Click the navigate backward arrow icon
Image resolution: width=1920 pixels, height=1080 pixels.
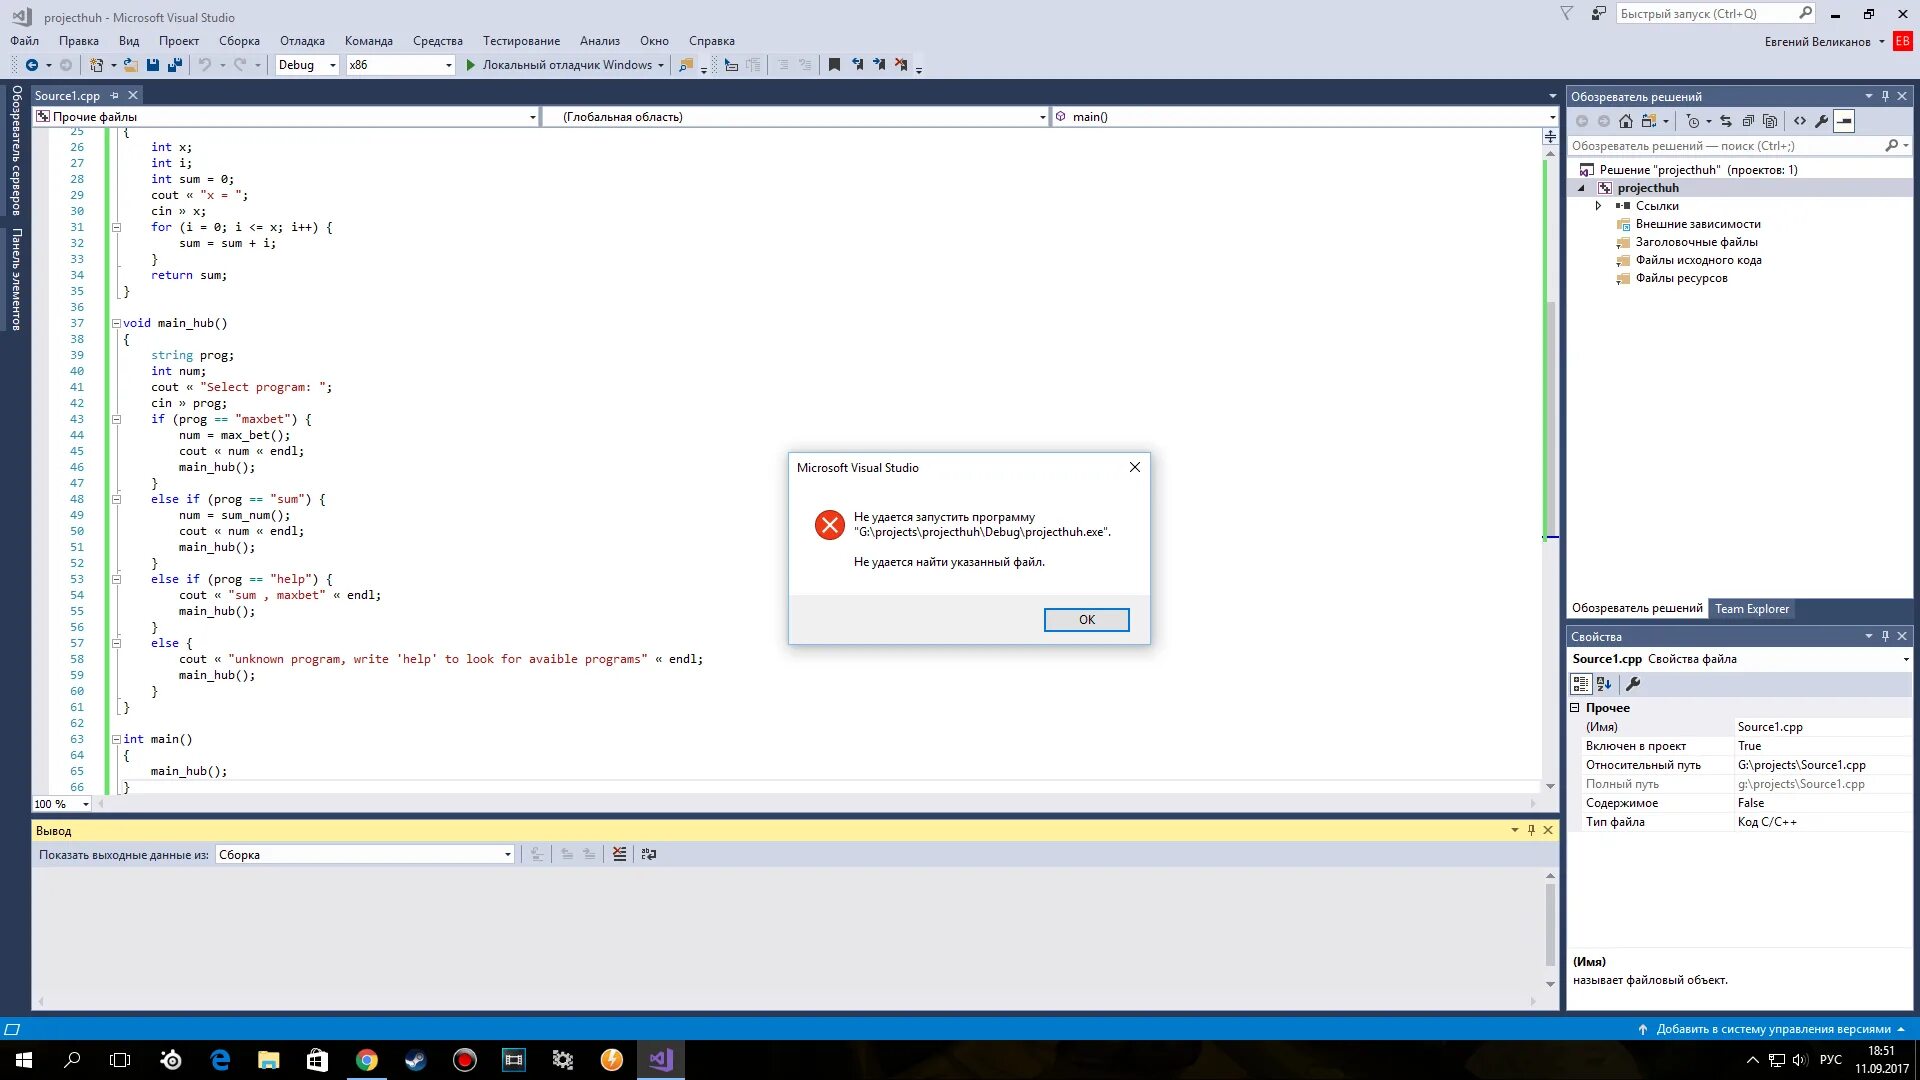coord(32,65)
